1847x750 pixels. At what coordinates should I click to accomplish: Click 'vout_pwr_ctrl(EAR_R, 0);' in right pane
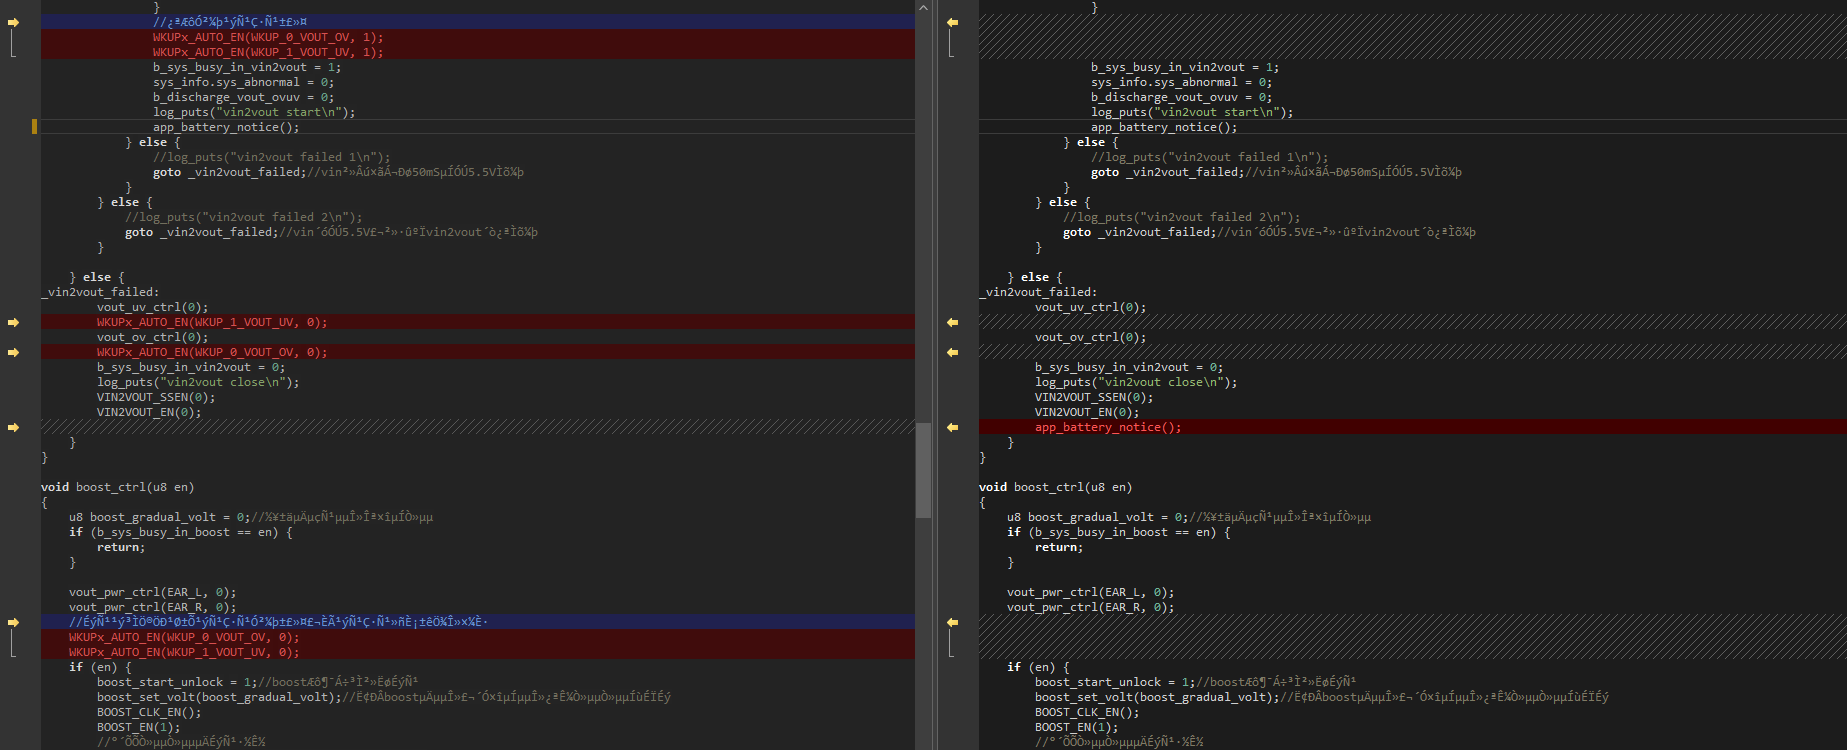point(1090,607)
